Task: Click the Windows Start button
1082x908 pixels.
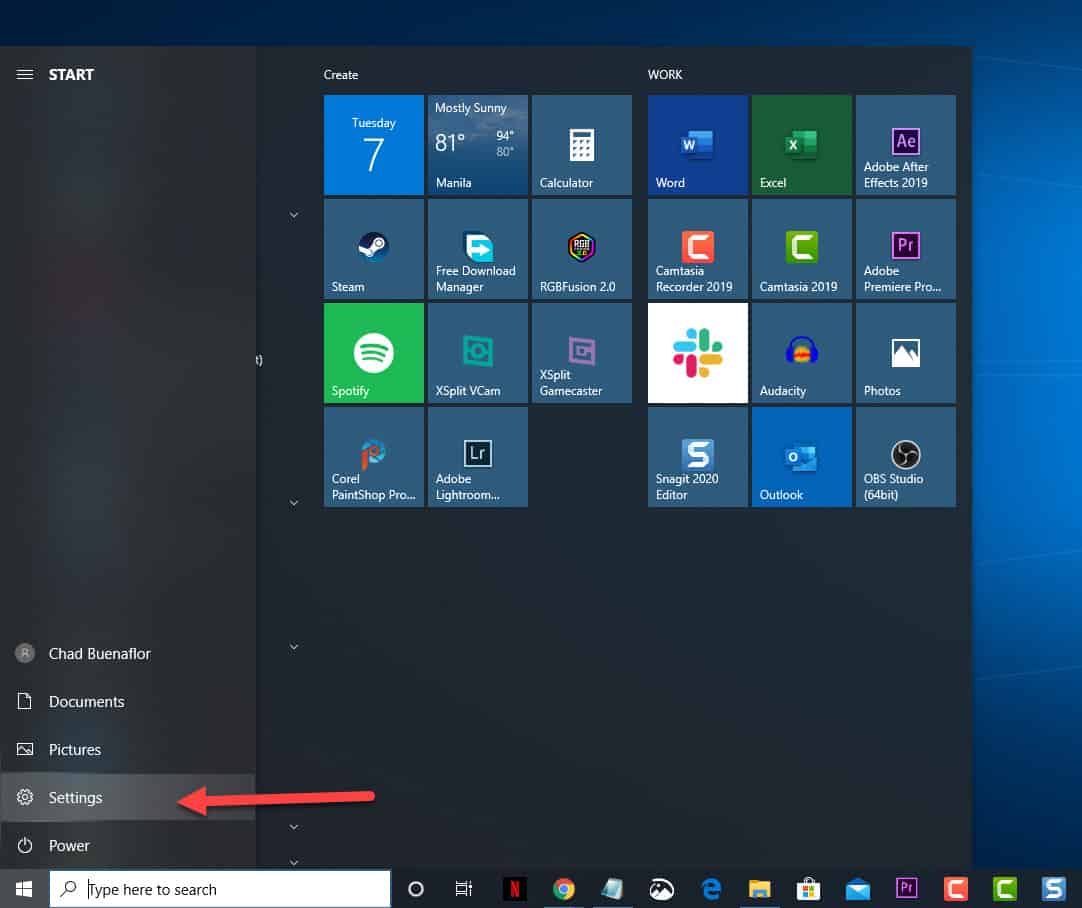Action: coord(24,889)
